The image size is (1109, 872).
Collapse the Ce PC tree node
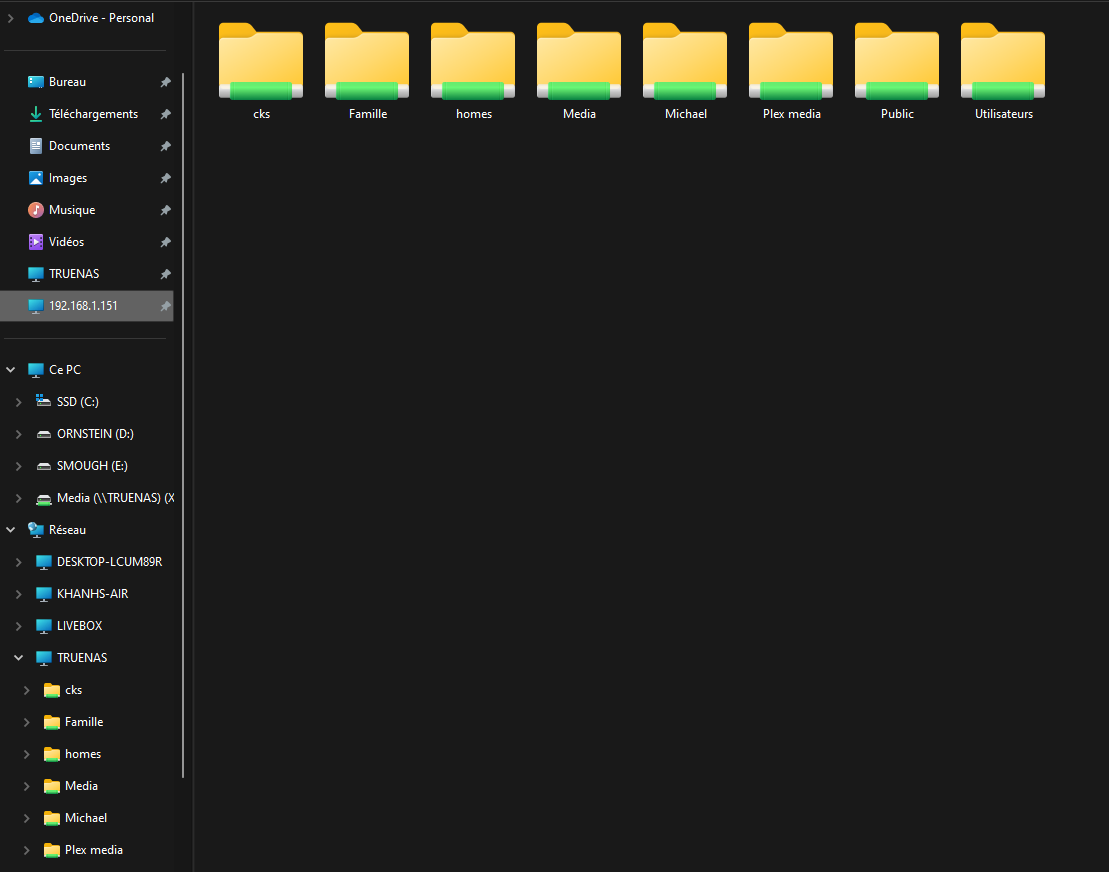click(x=11, y=370)
